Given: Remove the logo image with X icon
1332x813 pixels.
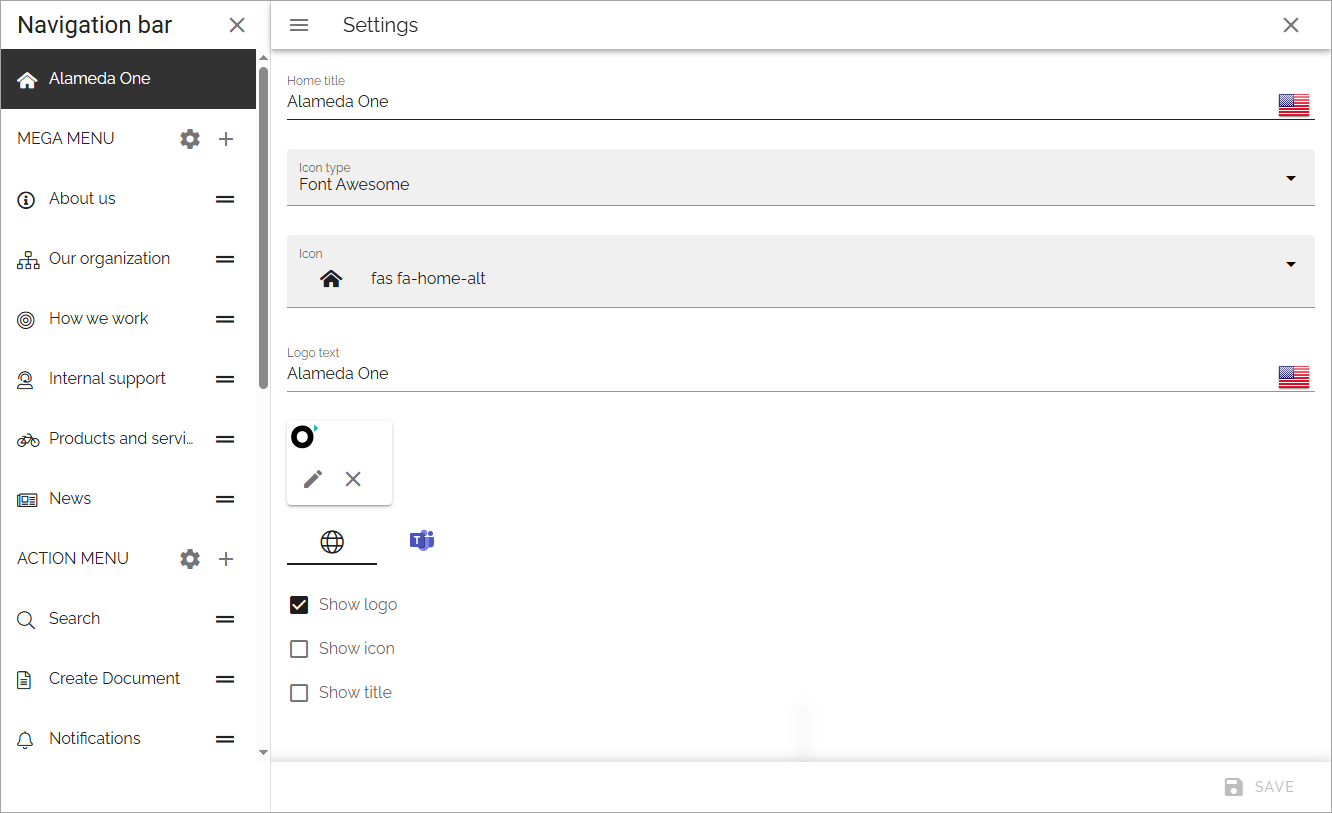Looking at the screenshot, I should [x=353, y=479].
